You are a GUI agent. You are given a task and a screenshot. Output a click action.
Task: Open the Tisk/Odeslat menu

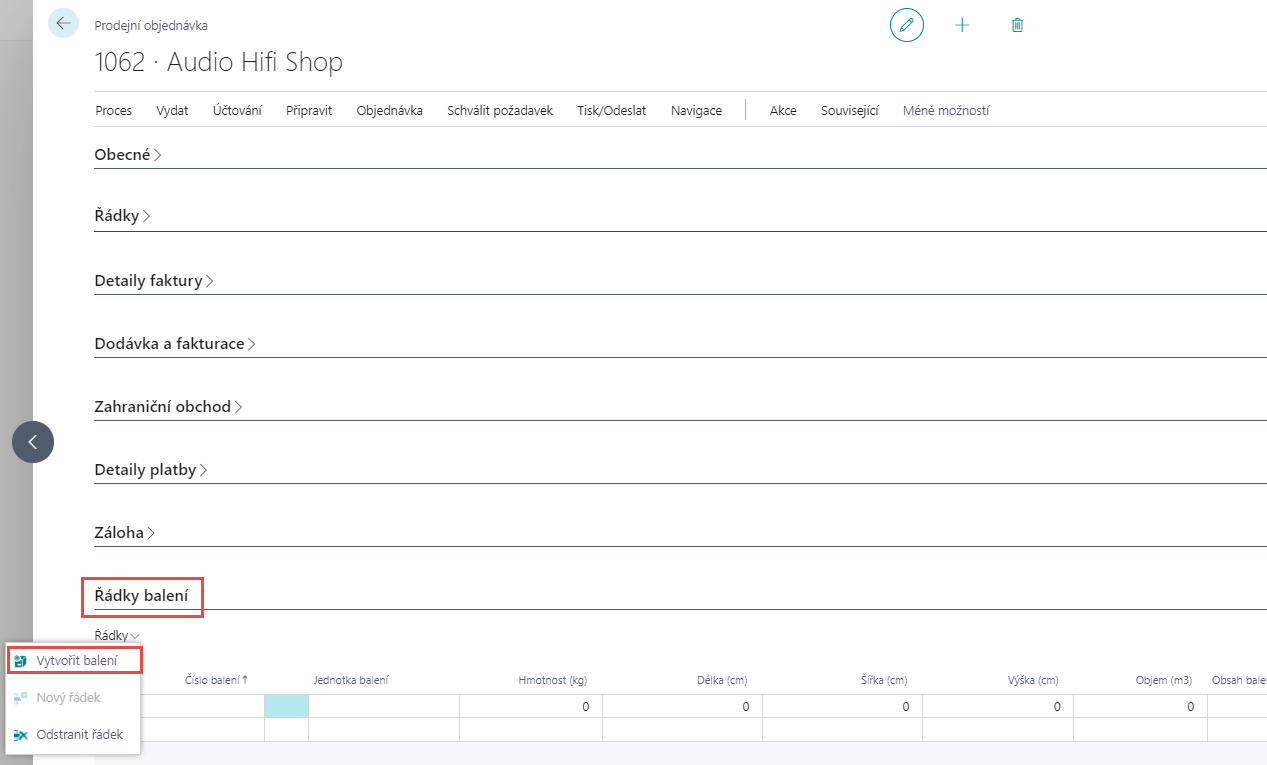[x=611, y=111]
